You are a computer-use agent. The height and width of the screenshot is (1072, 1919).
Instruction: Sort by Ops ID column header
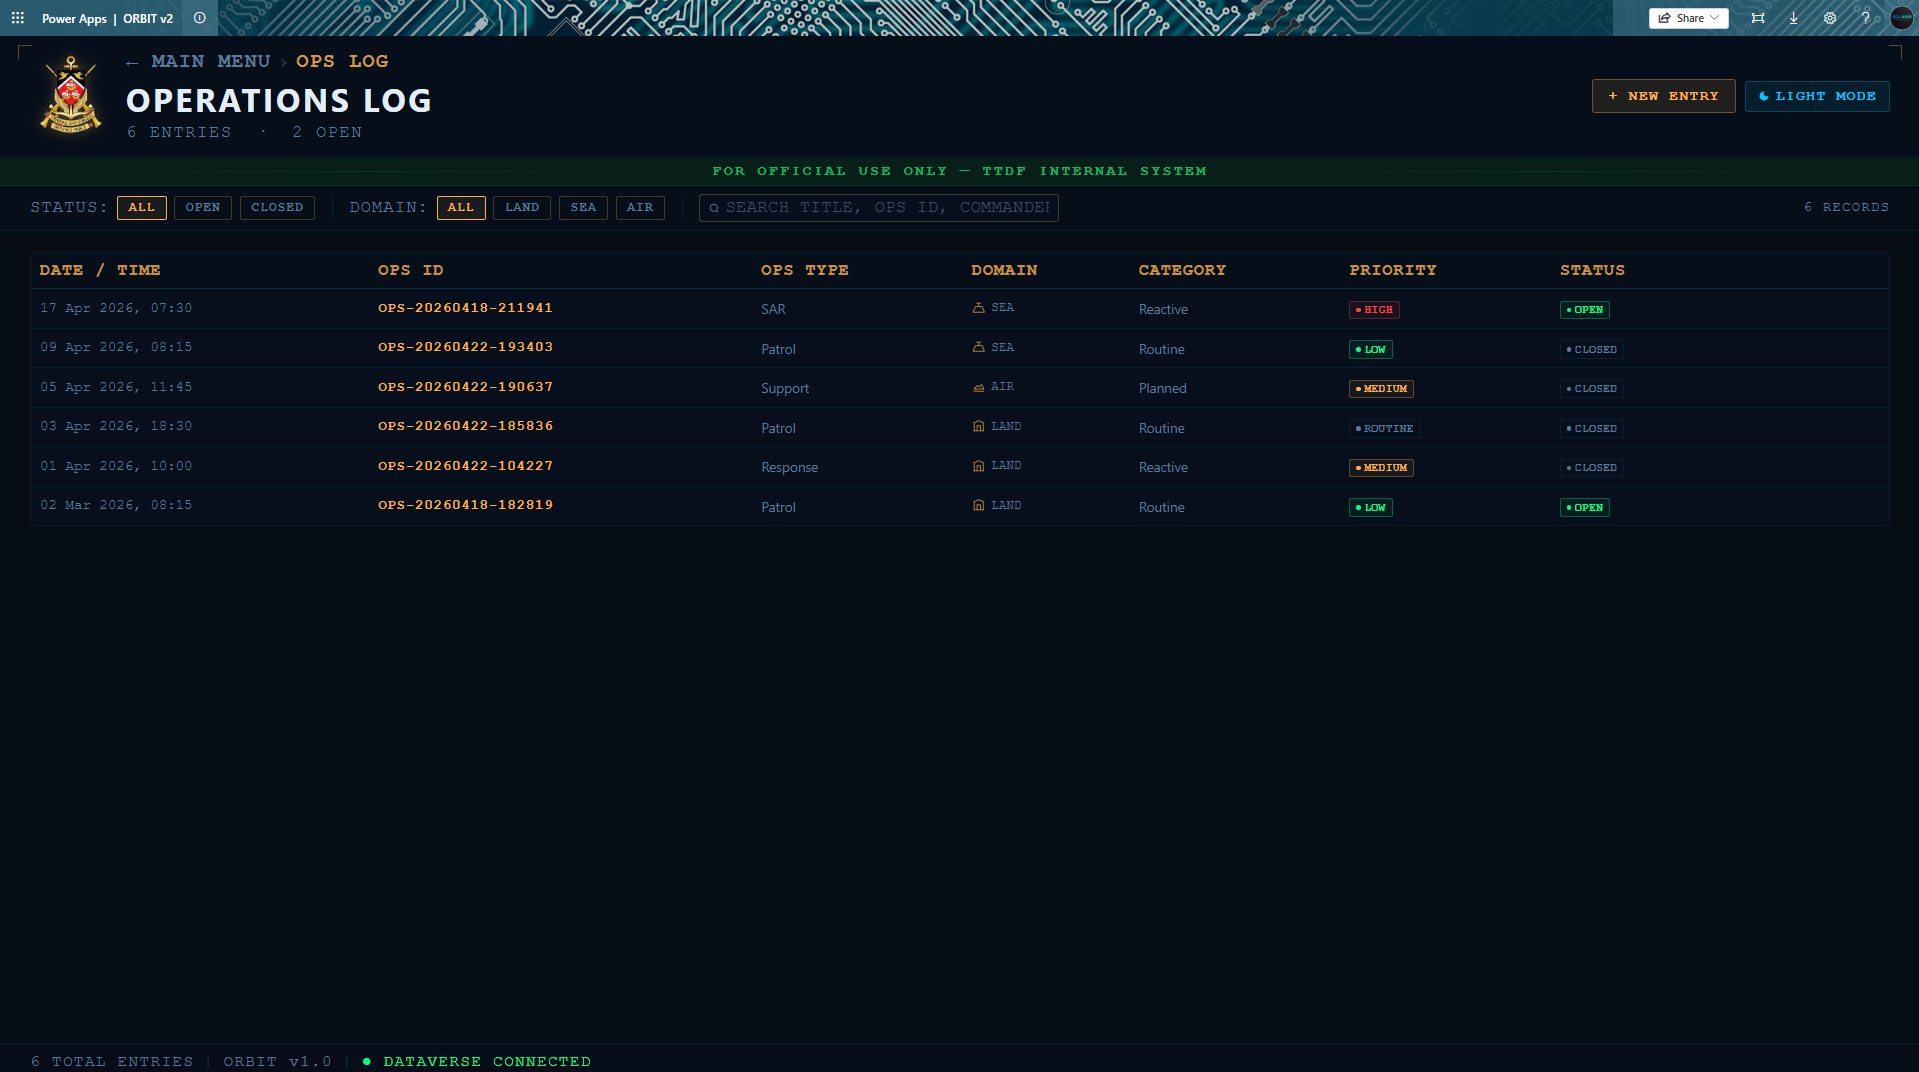click(410, 270)
